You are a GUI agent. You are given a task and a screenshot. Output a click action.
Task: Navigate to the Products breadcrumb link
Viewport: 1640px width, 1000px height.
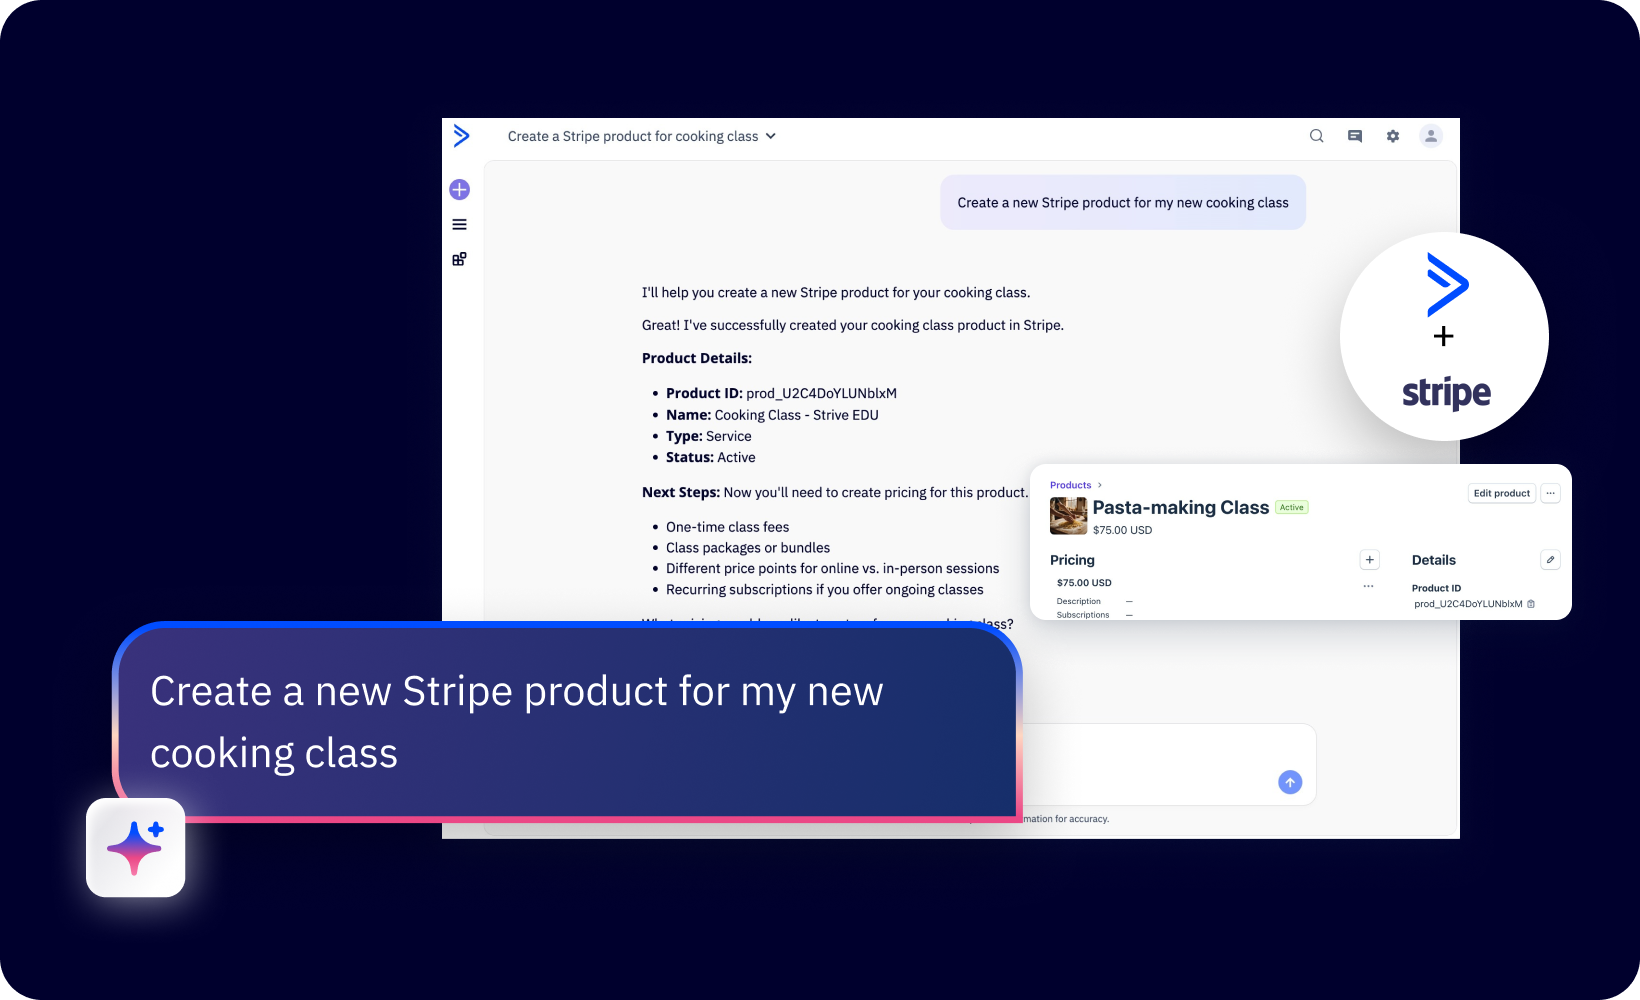click(x=1070, y=484)
